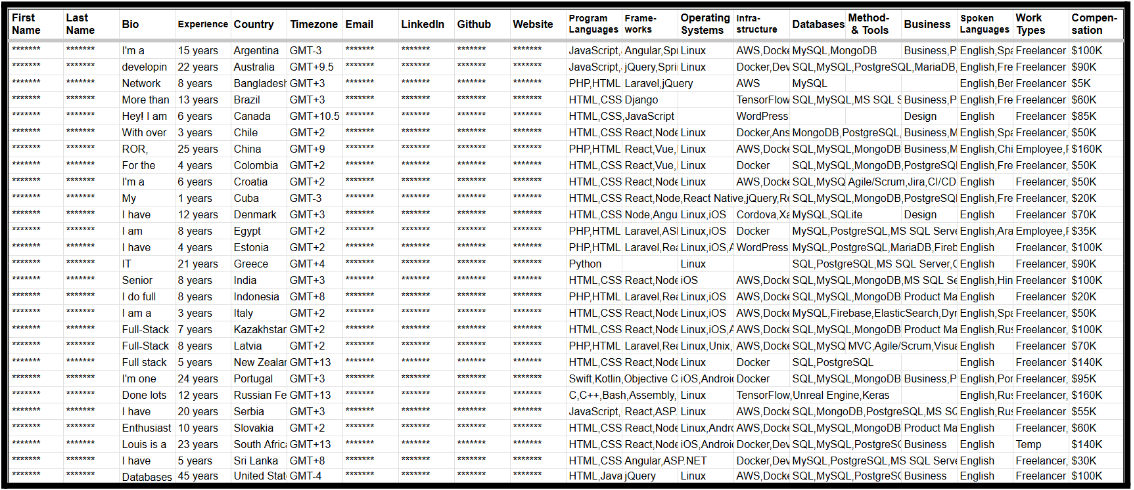Viewport: 1134px width, 490px height.
Task: Select the Kazakhstan country cell
Action: (x=260, y=329)
